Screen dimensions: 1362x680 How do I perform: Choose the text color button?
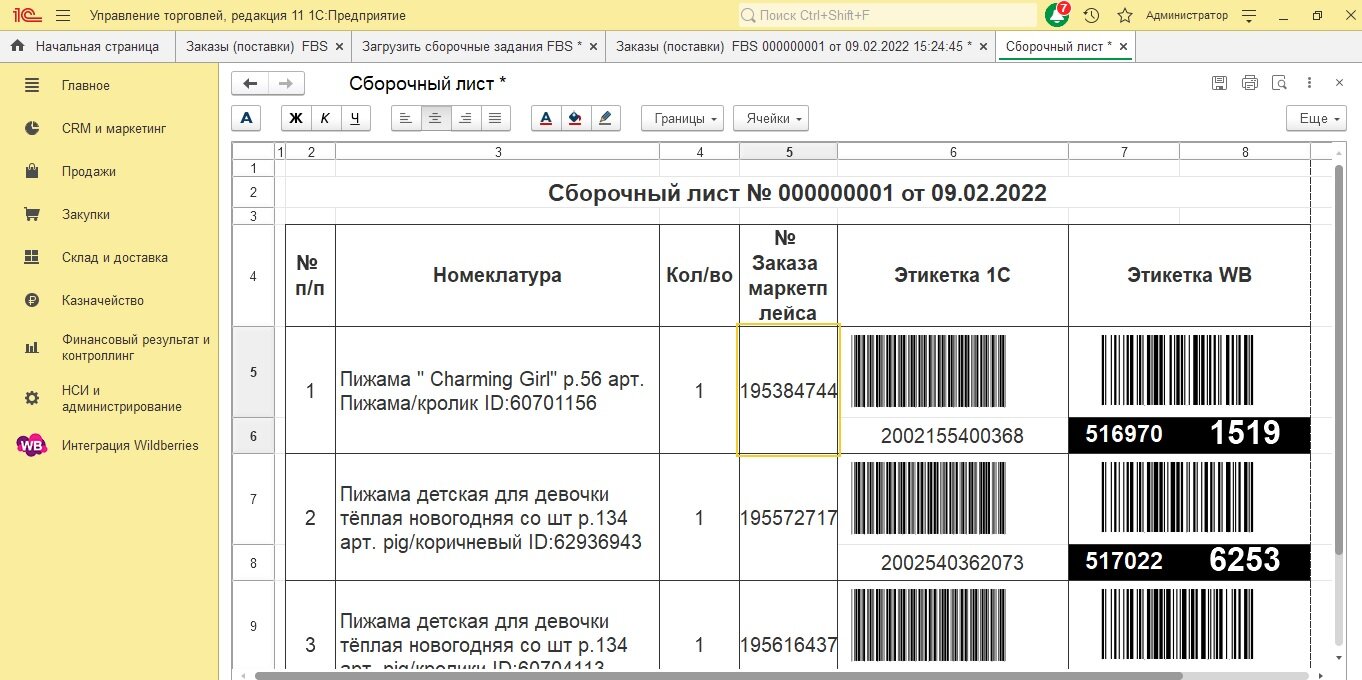545,118
